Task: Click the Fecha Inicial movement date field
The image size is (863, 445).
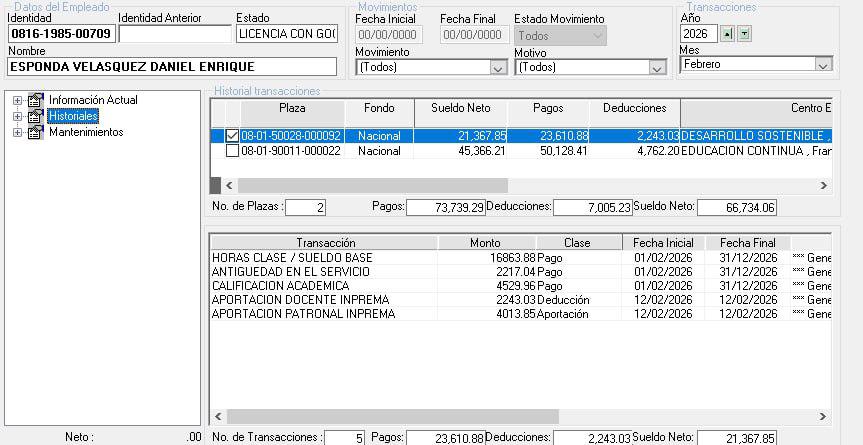Action: pyautogui.click(x=389, y=35)
